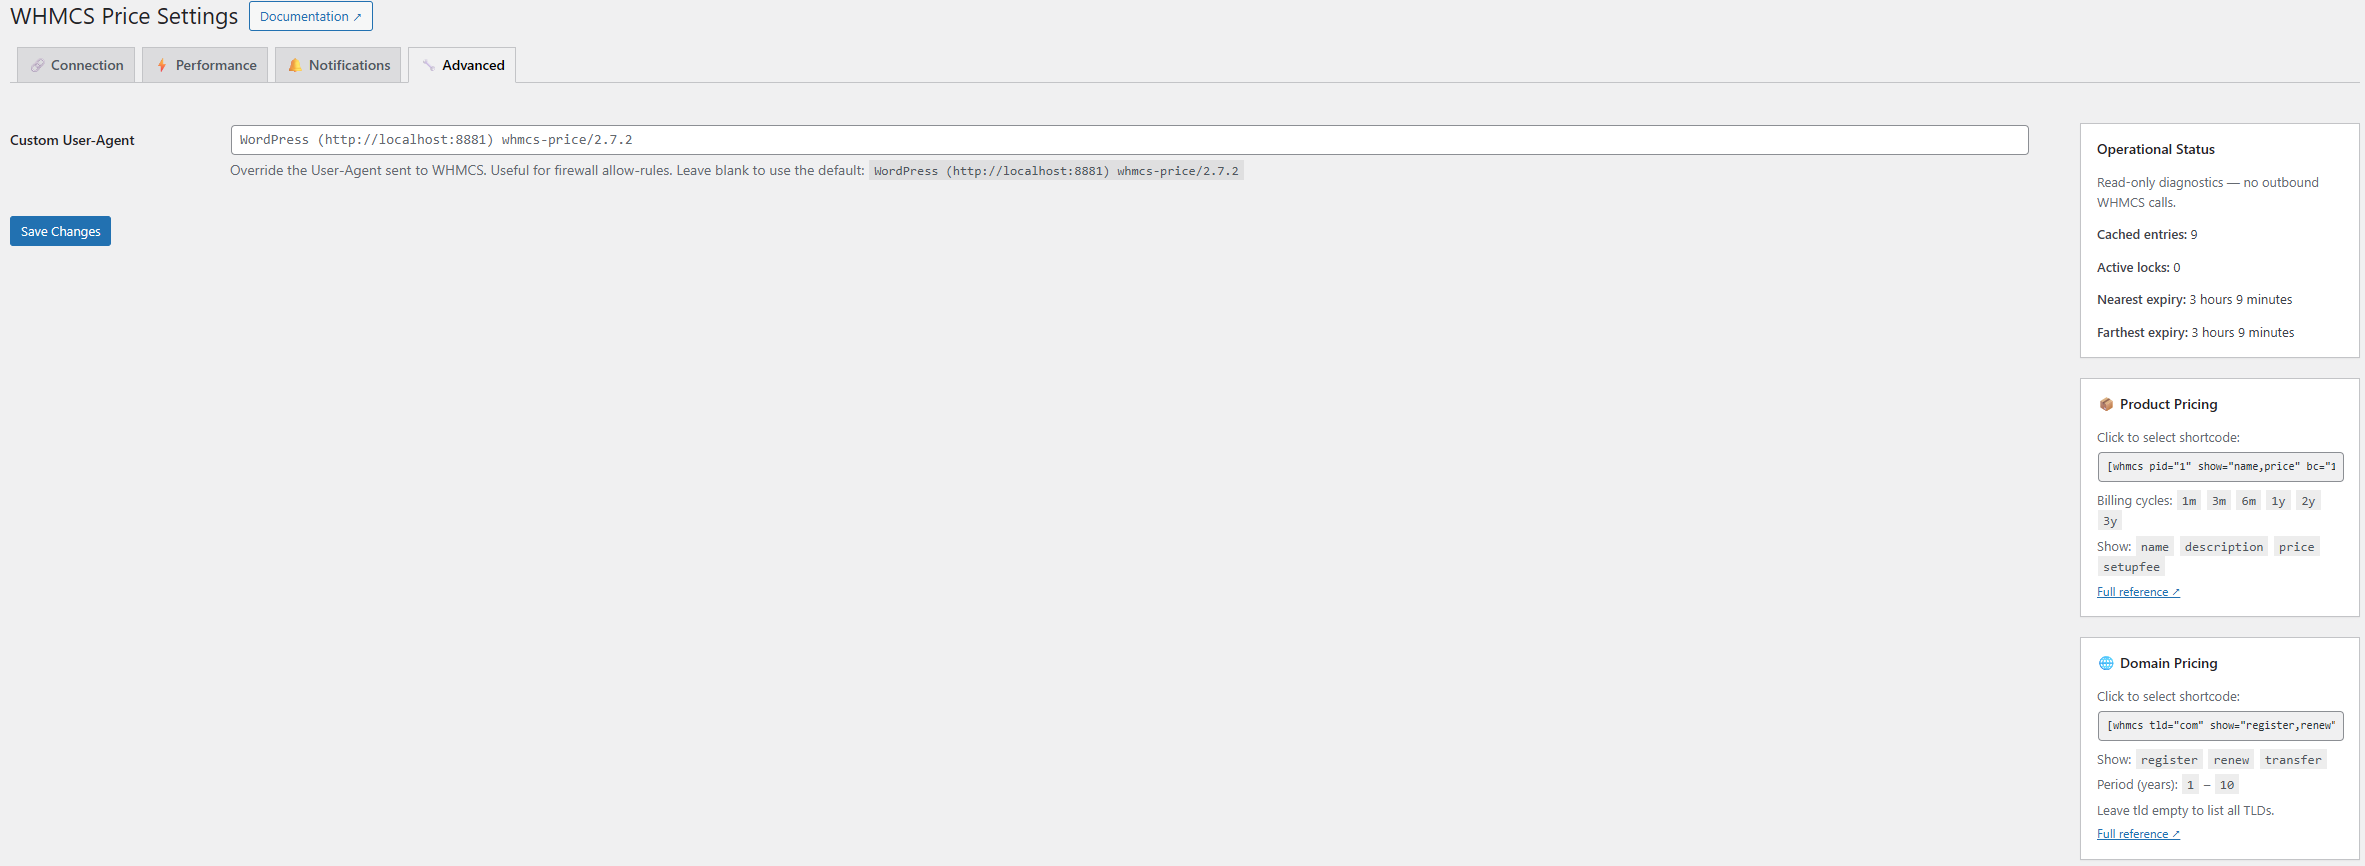The image size is (2365, 866).
Task: Click 'Leave tld empty to list all TLDs.' note
Action: coord(2185,811)
